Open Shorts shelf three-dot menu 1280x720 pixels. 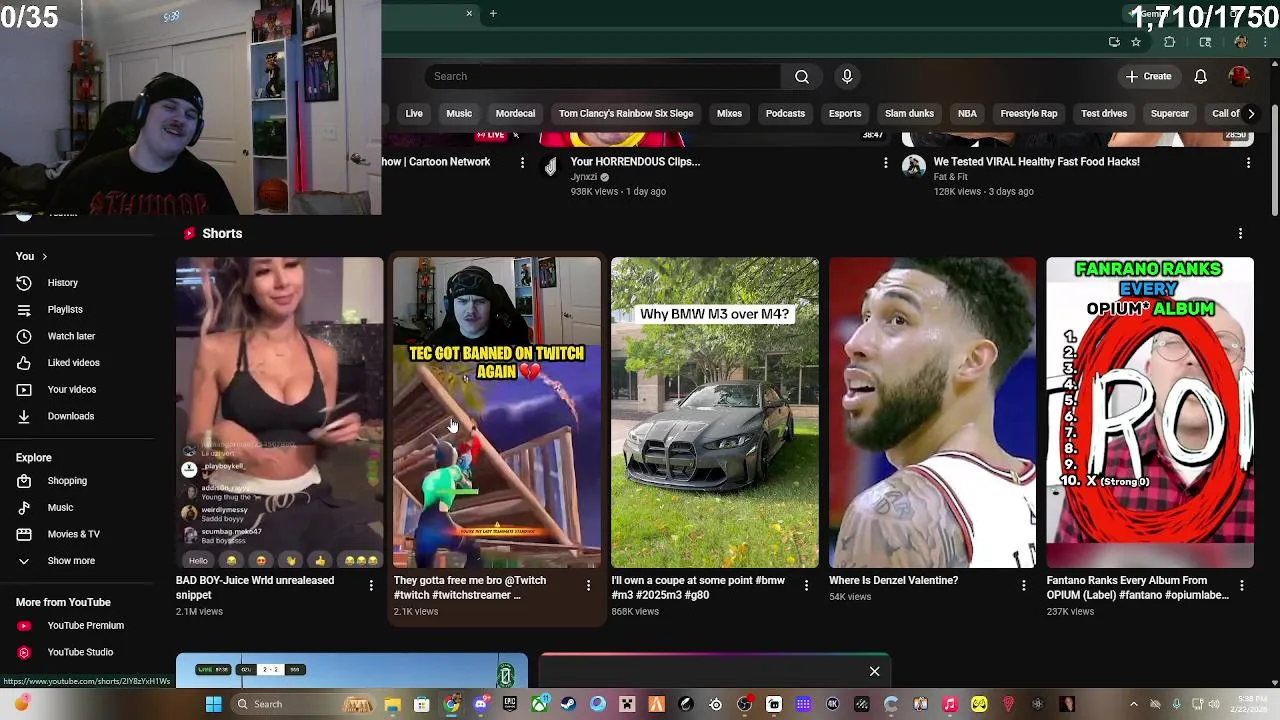1240,233
